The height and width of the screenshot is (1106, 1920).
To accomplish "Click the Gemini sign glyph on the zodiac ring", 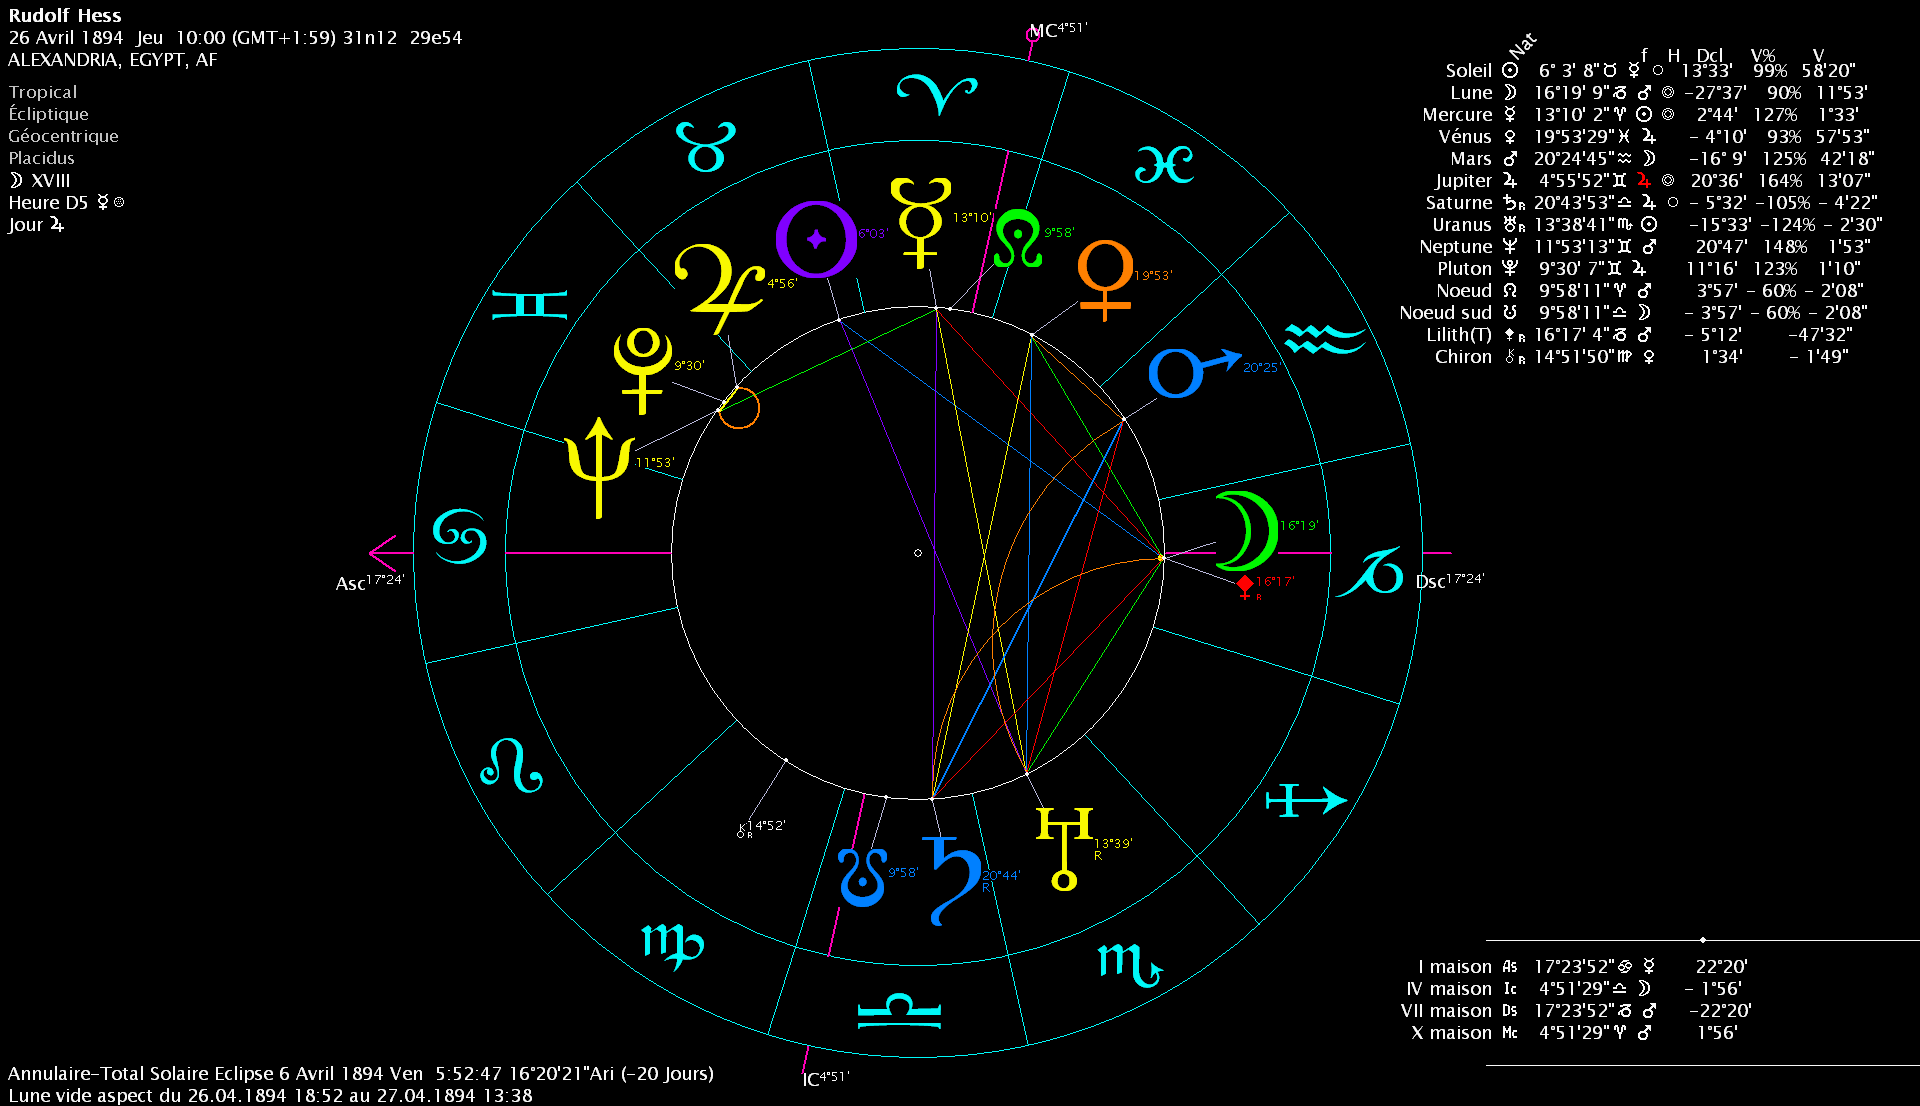I will pyautogui.click(x=530, y=304).
